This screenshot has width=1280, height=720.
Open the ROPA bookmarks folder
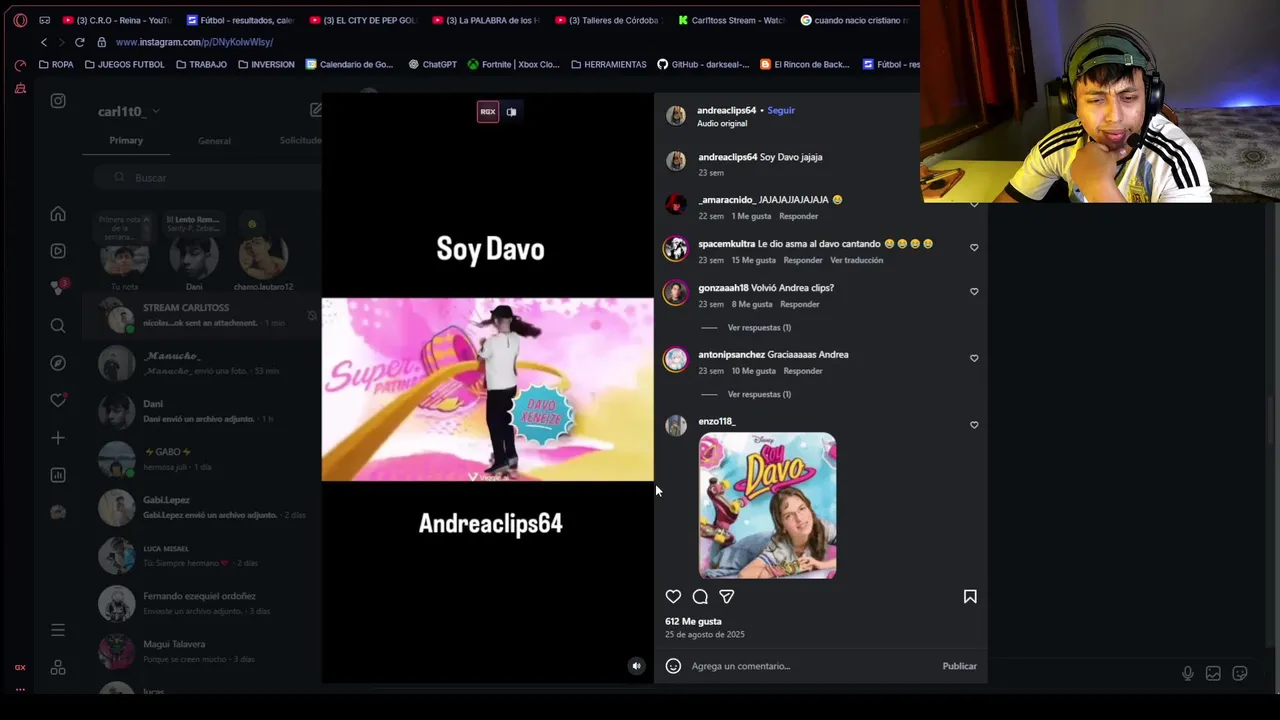coord(56,64)
